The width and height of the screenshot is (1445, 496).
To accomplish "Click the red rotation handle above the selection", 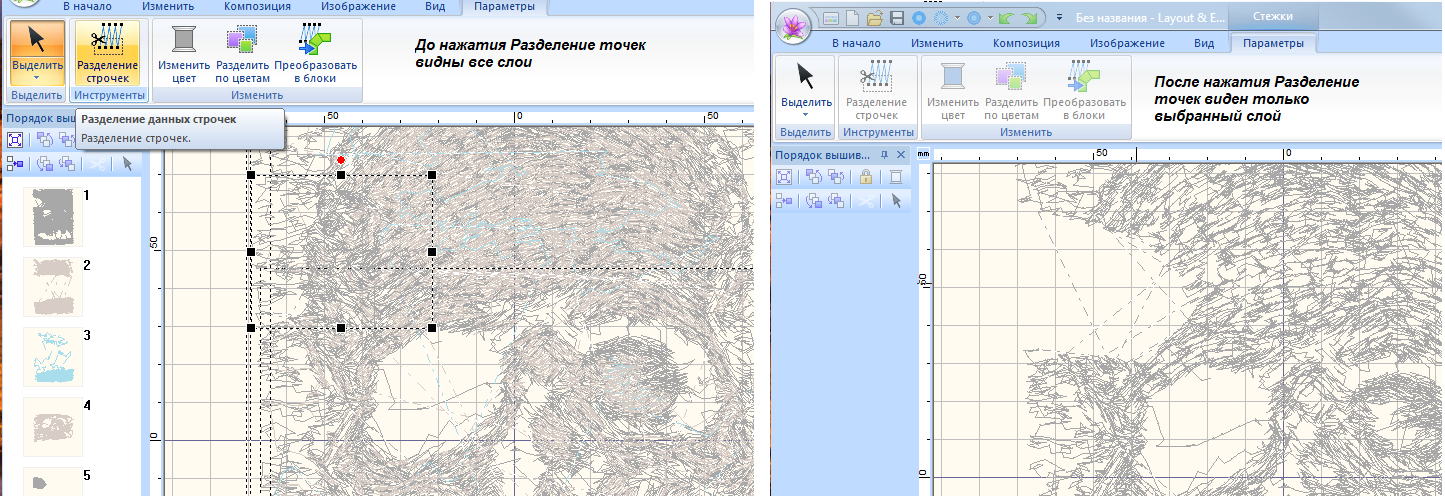I will pyautogui.click(x=341, y=160).
